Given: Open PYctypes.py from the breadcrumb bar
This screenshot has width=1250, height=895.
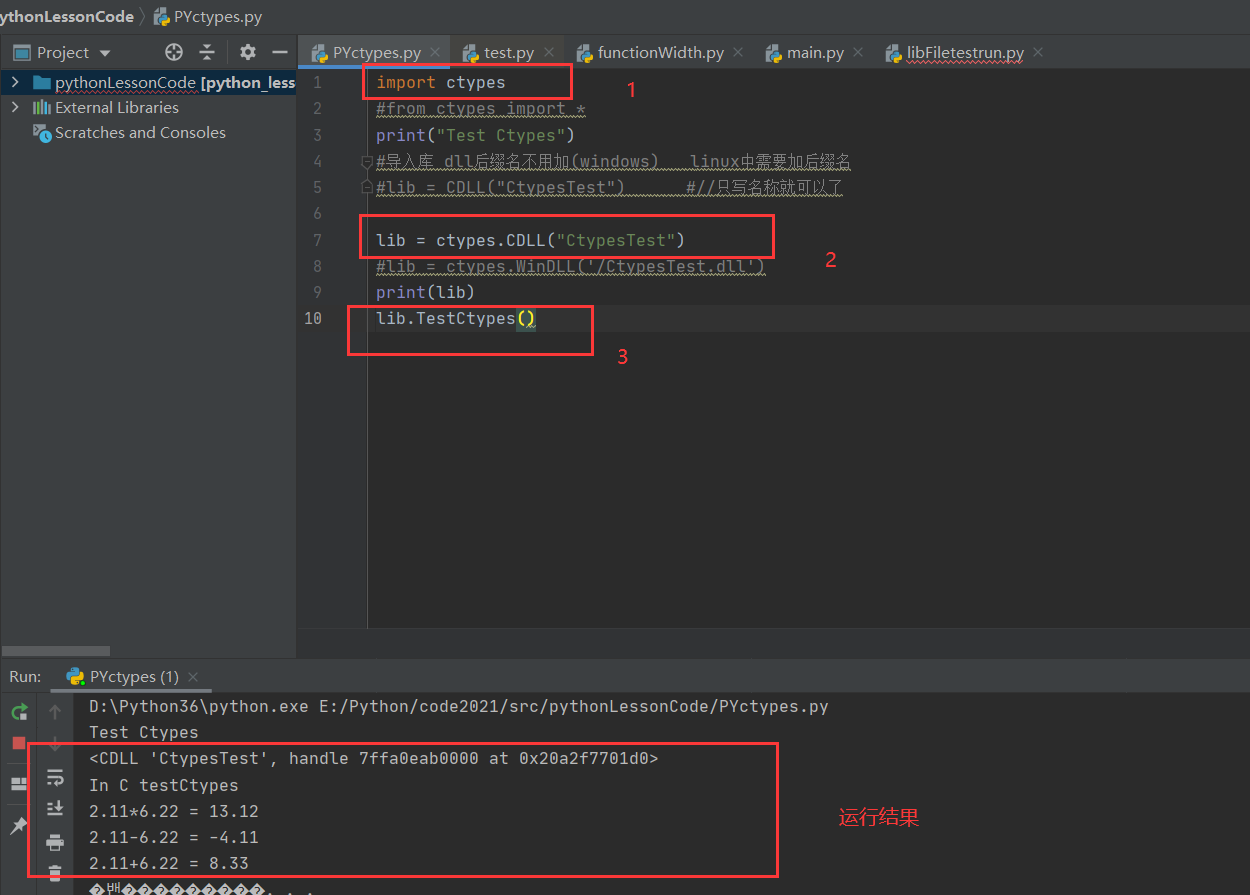Looking at the screenshot, I should [216, 16].
